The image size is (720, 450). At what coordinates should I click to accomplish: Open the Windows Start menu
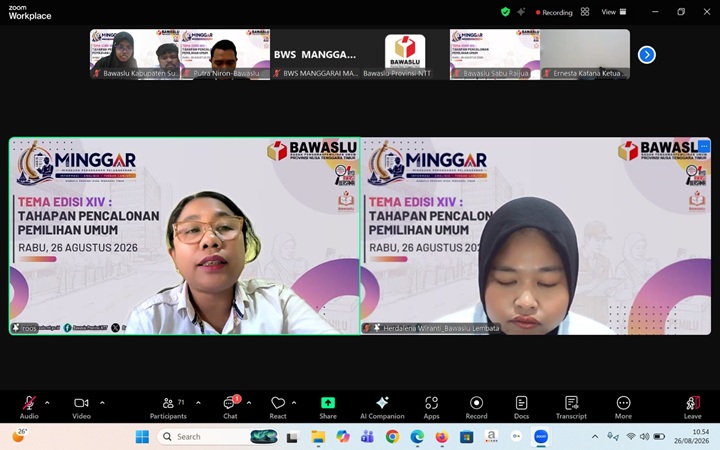142,437
